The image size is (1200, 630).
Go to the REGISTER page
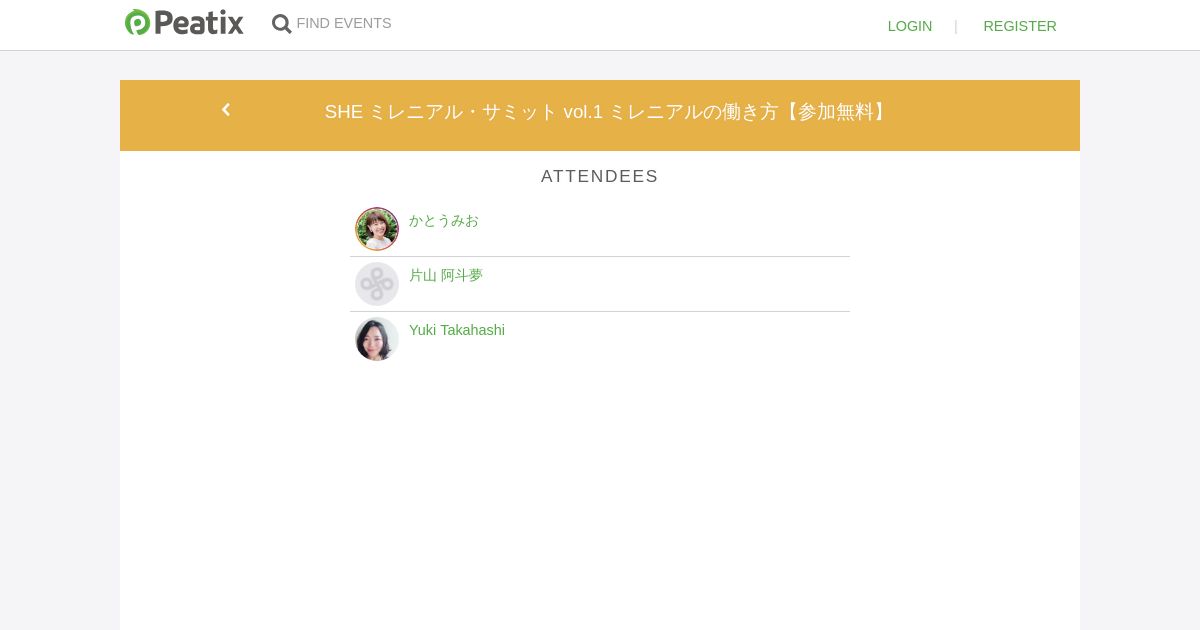[x=1019, y=26]
